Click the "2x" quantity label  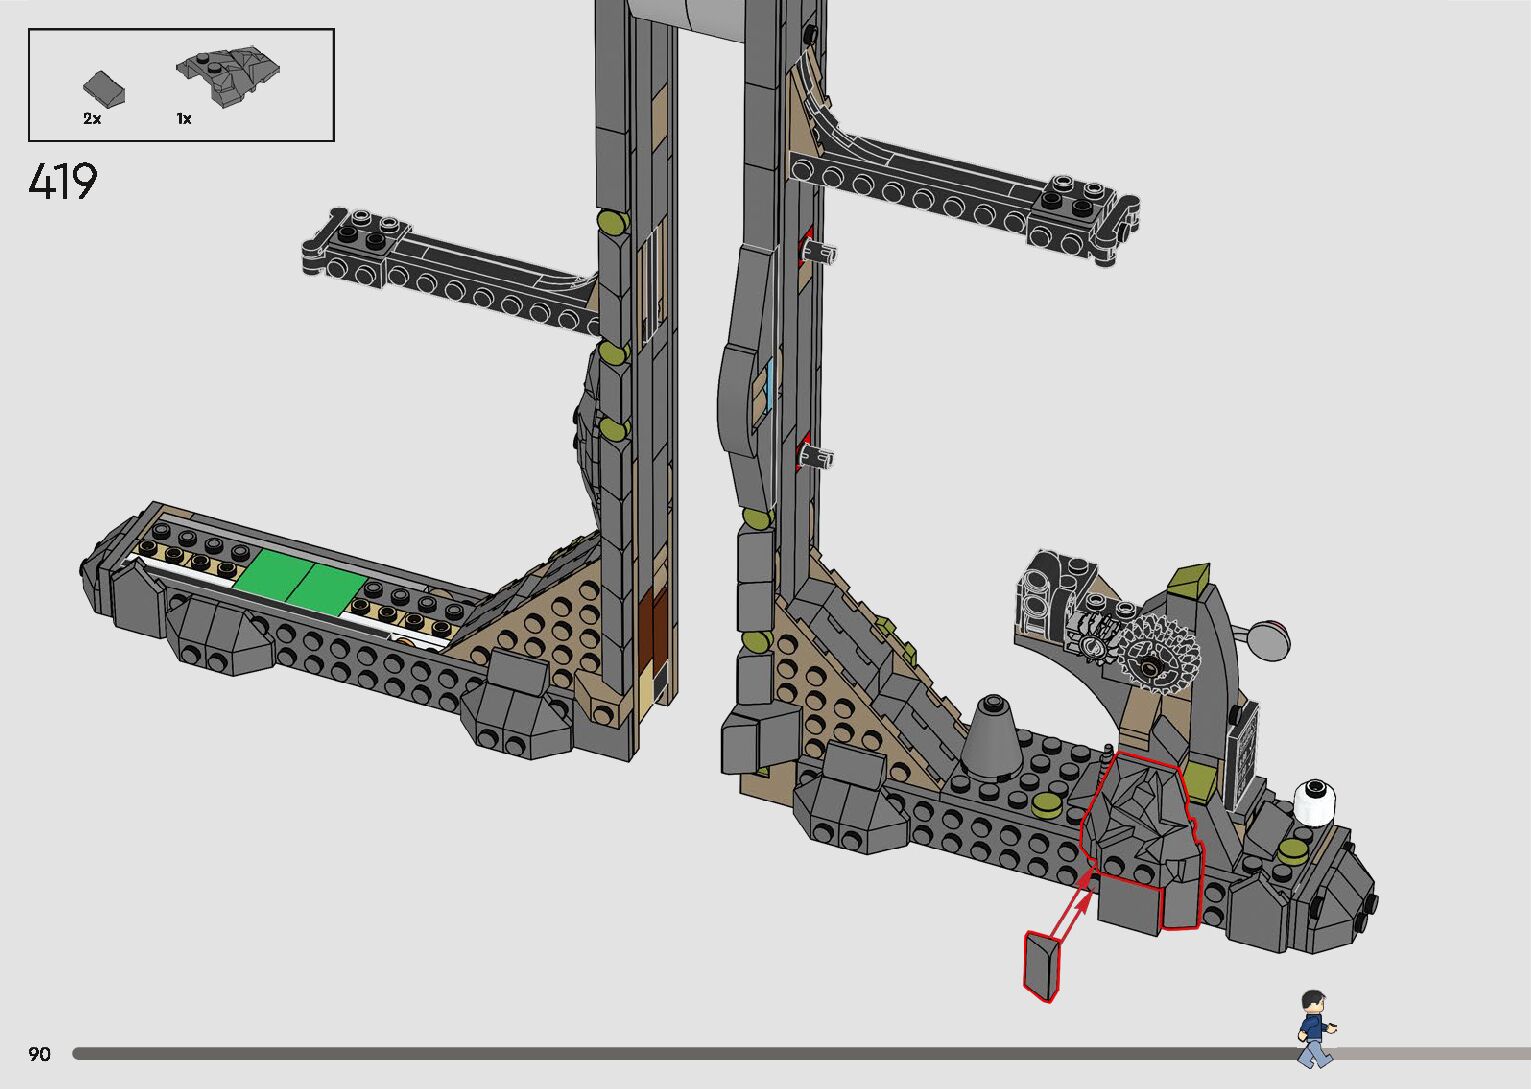tap(92, 119)
